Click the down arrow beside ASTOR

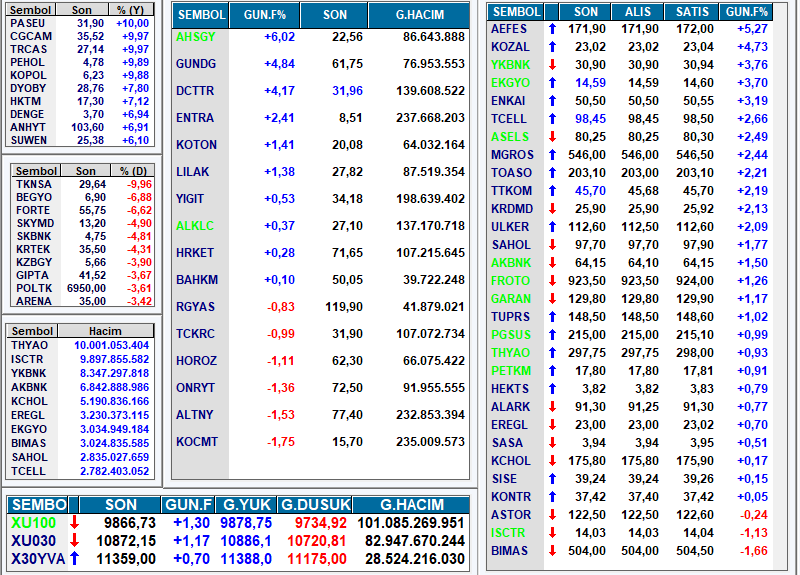(x=552, y=515)
